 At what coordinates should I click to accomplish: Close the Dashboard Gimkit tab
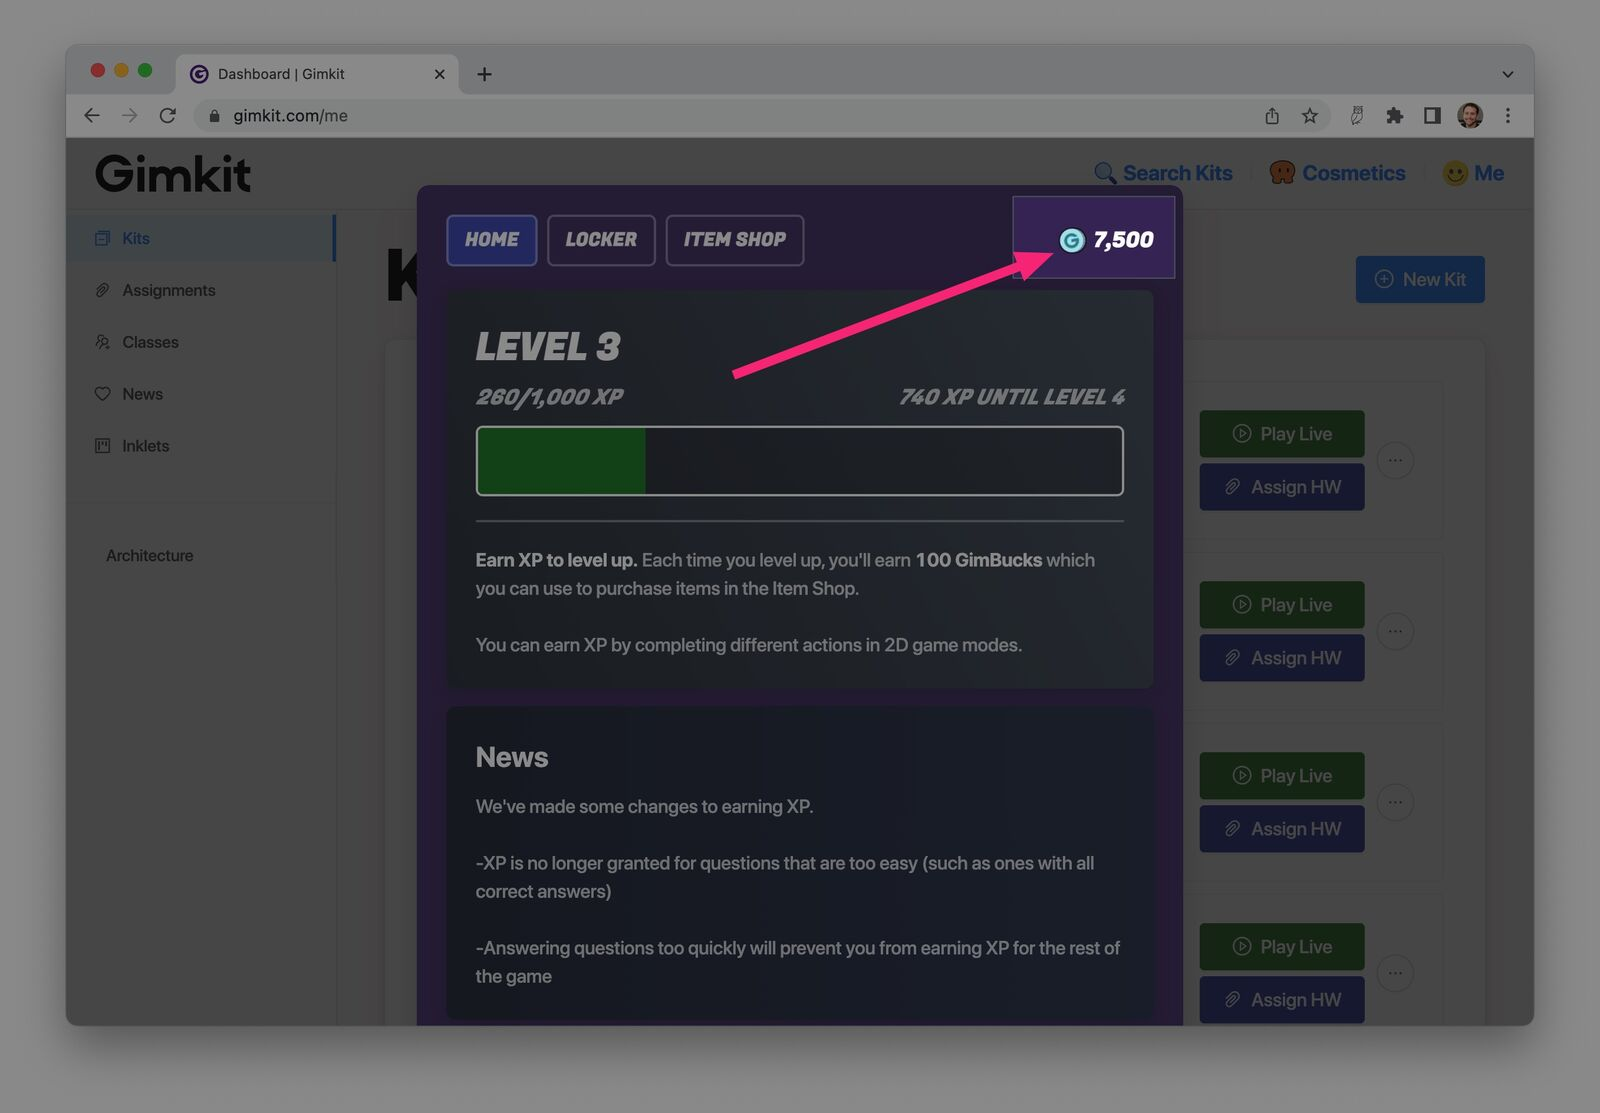click(439, 74)
